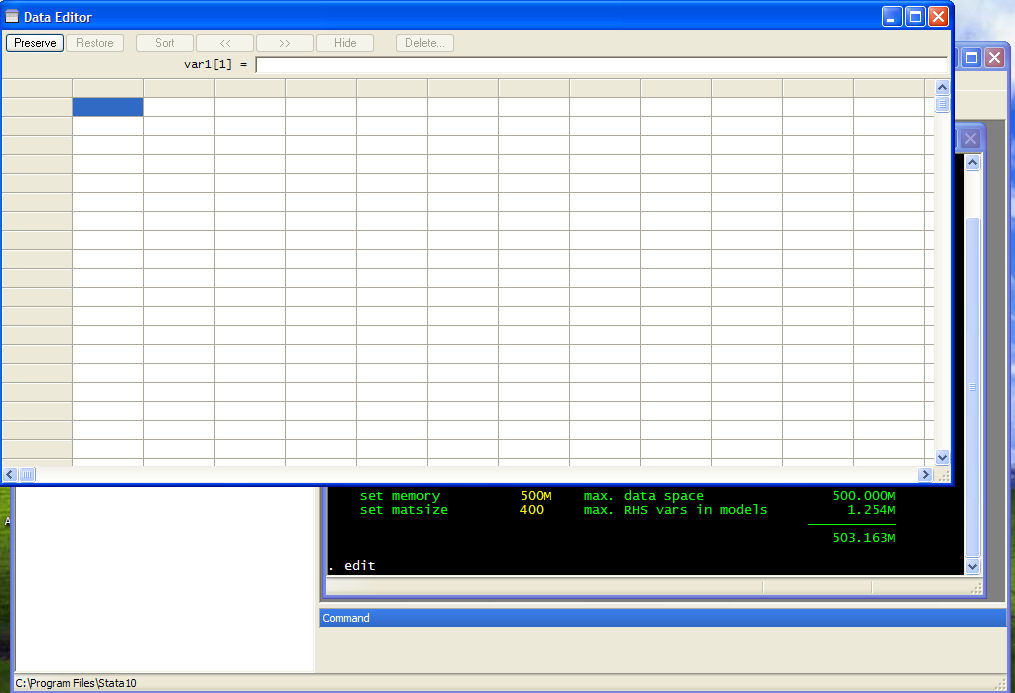Click inside the Command input area
1015x693 pixels.
[x=660, y=648]
